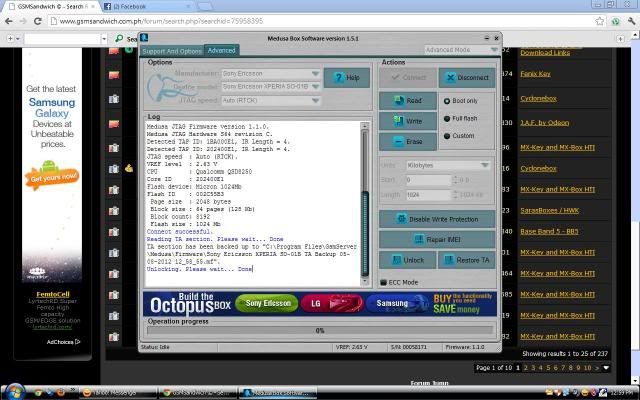
Task: Click the LG button in Octopus banner
Action: [332, 303]
